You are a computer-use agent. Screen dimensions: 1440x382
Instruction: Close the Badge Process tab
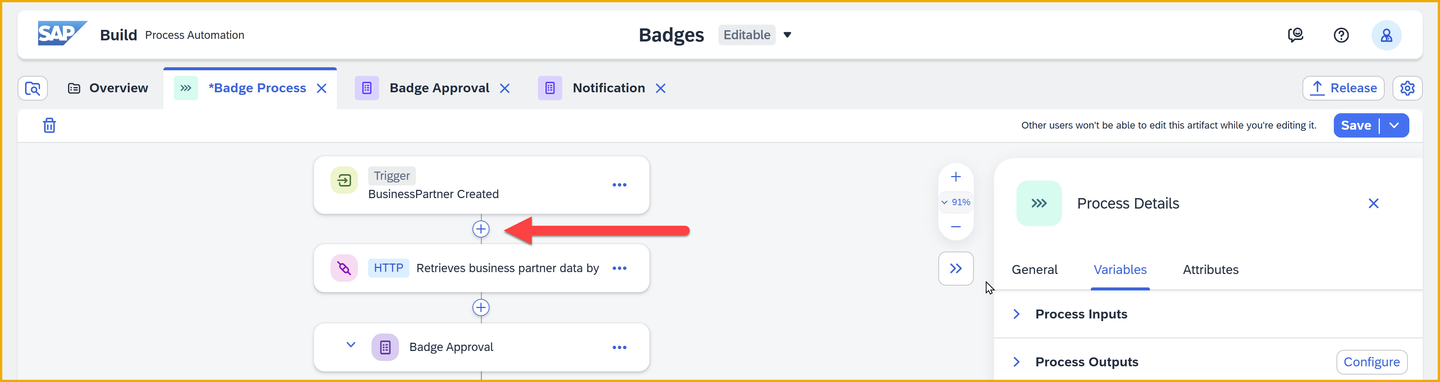[x=322, y=88]
